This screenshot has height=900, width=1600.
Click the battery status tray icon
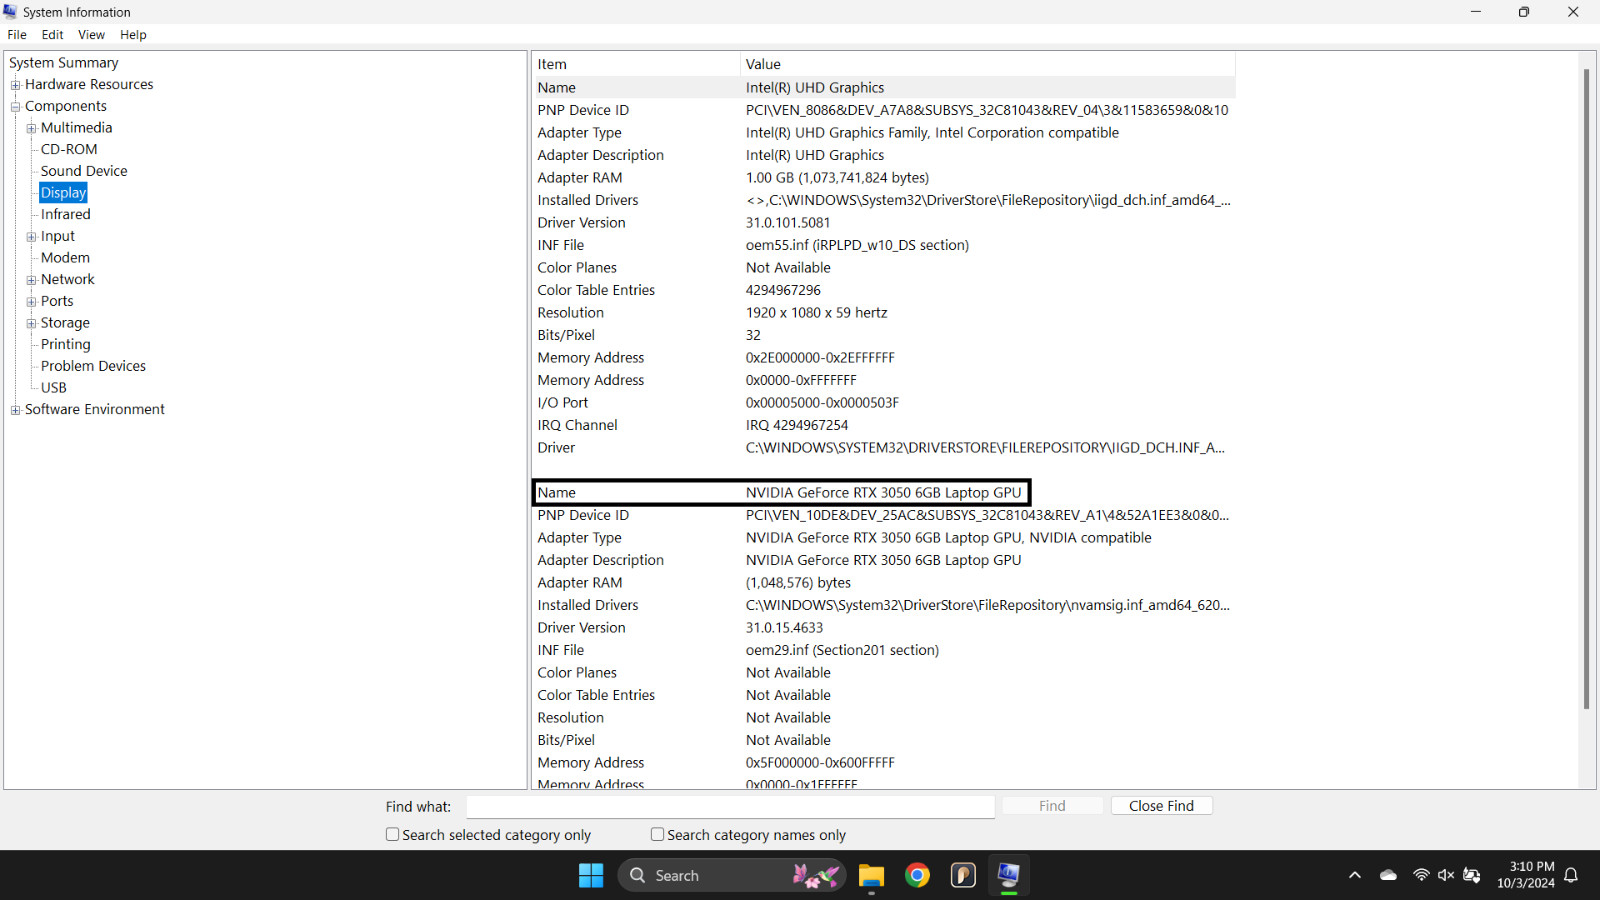[x=1471, y=875]
